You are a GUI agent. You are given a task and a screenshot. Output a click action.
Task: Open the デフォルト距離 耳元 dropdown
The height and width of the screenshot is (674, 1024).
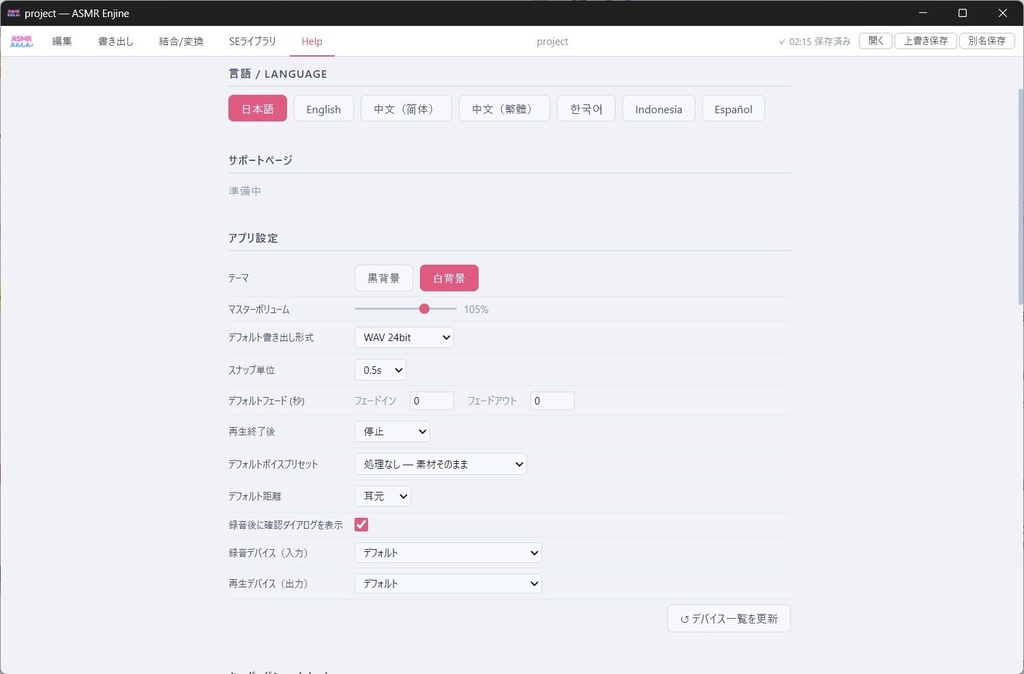click(x=382, y=496)
